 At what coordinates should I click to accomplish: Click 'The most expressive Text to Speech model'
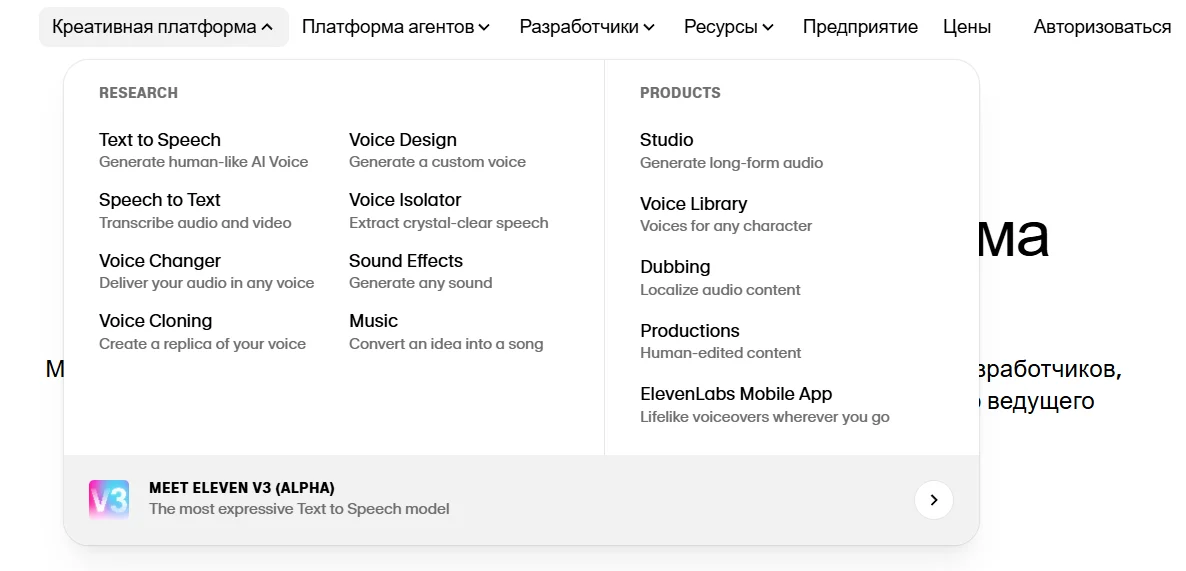[x=299, y=509]
